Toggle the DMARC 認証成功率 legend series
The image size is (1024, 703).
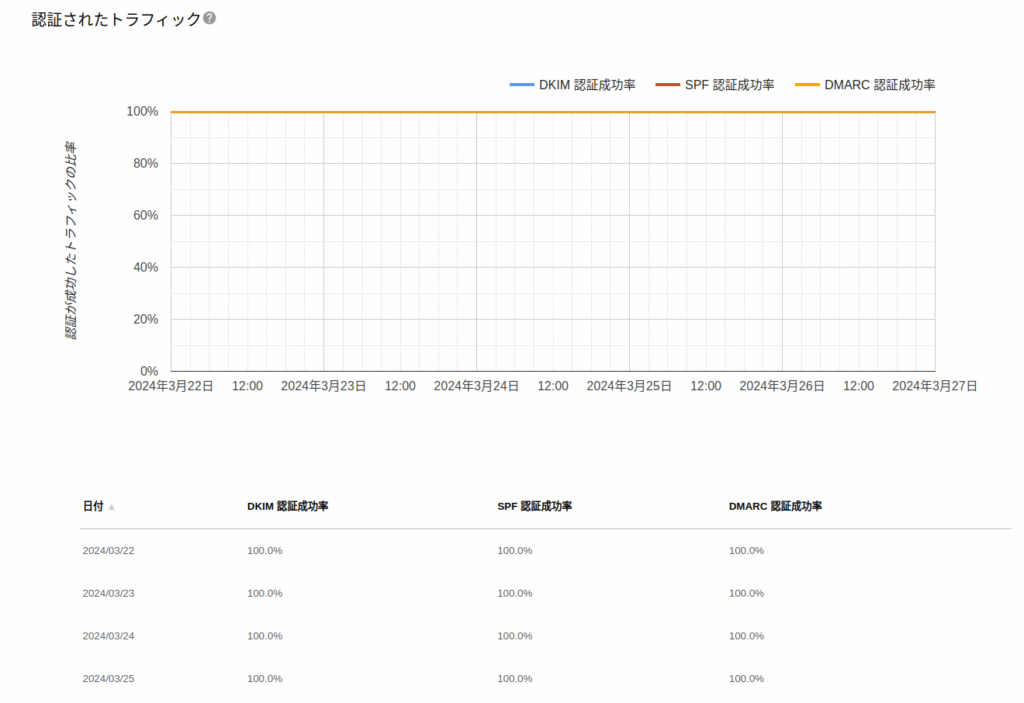point(865,85)
